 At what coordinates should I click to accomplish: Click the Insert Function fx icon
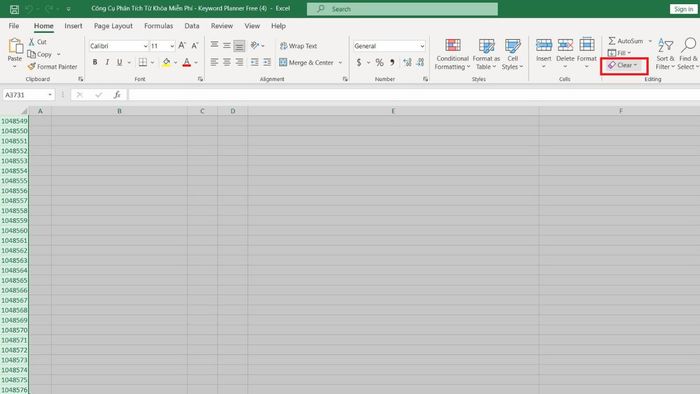pos(117,95)
